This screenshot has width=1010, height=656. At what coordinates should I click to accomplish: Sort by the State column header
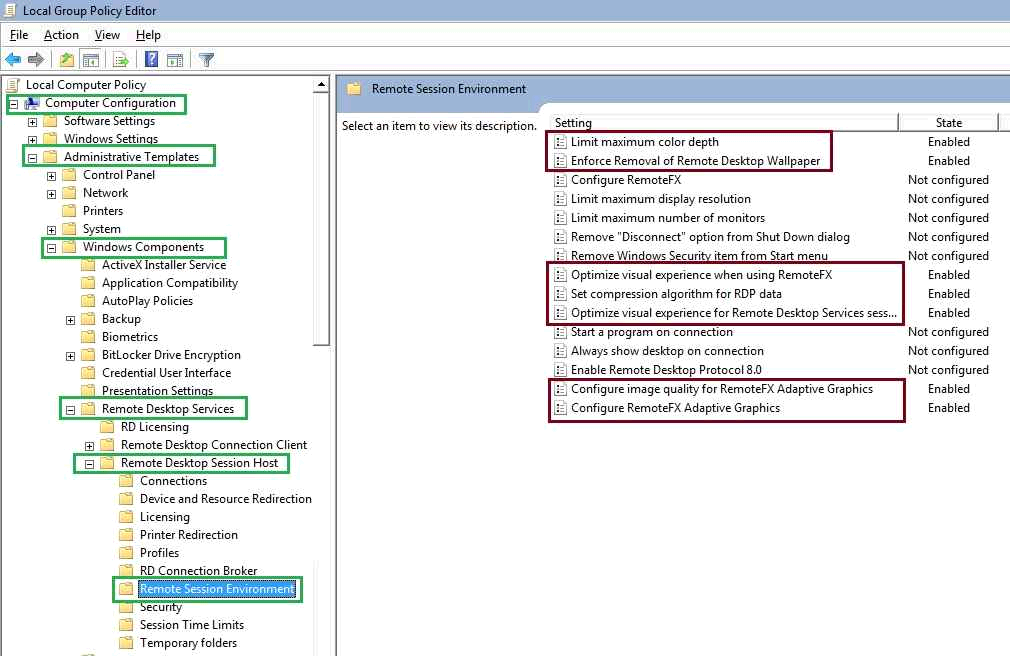948,122
